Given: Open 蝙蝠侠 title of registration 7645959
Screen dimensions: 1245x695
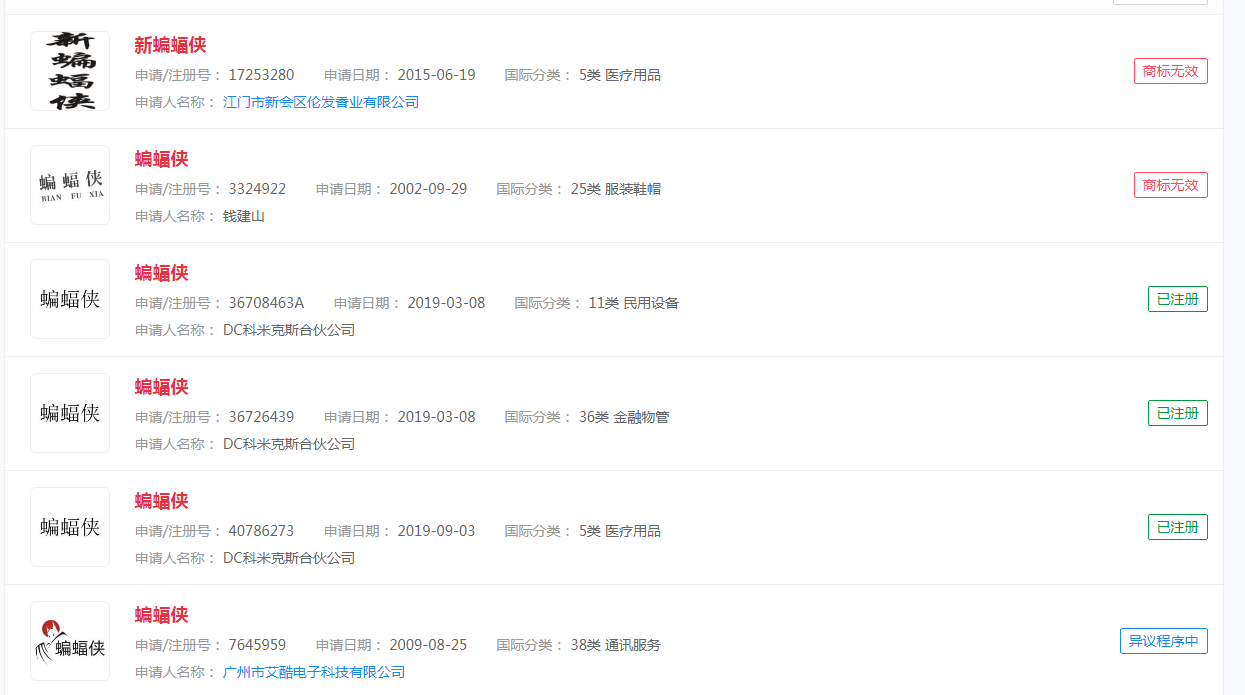Looking at the screenshot, I should tap(161, 615).
